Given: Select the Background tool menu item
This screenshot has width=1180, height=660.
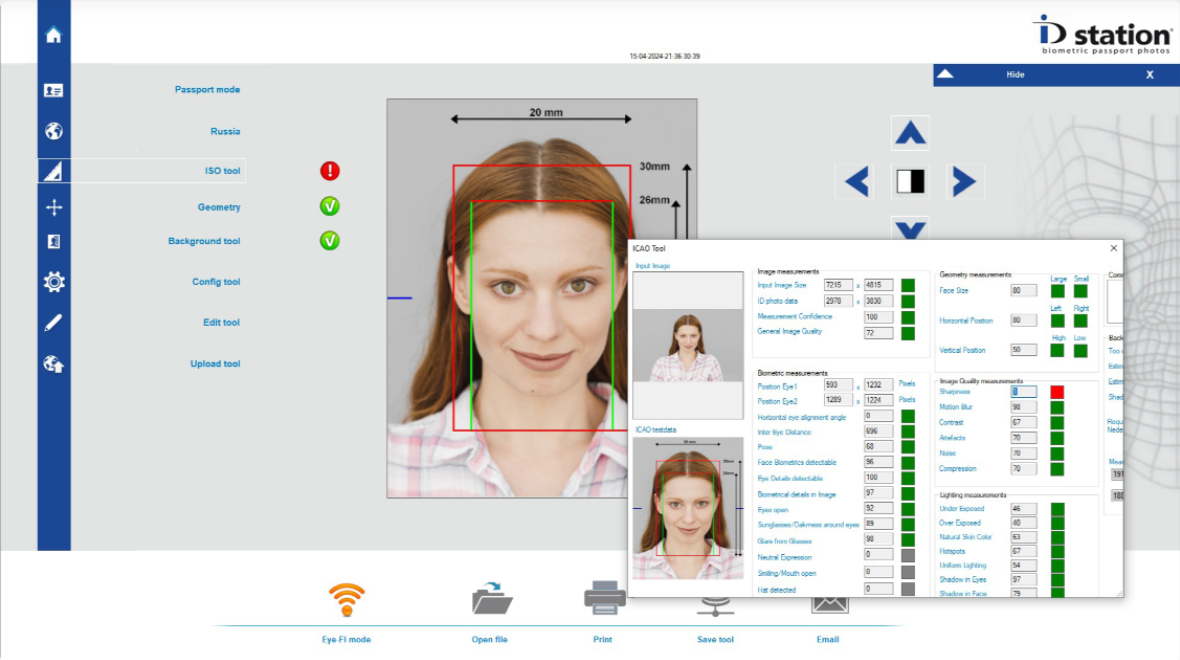Looking at the screenshot, I should pyautogui.click(x=204, y=241).
